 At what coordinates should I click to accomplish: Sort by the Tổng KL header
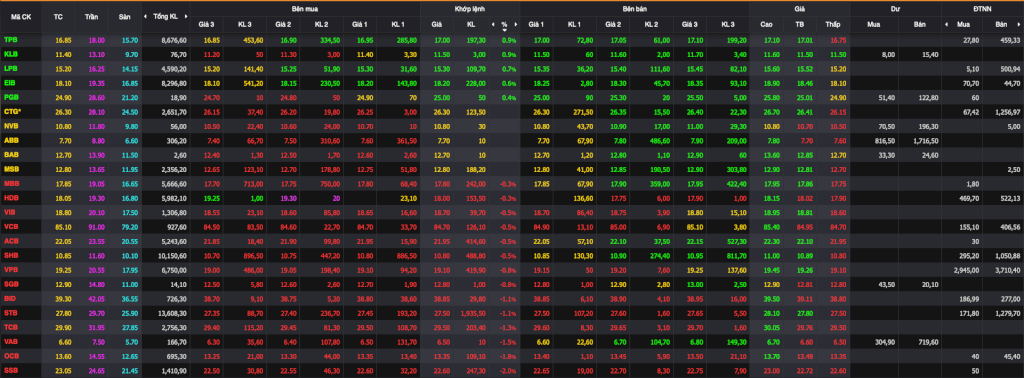point(165,17)
